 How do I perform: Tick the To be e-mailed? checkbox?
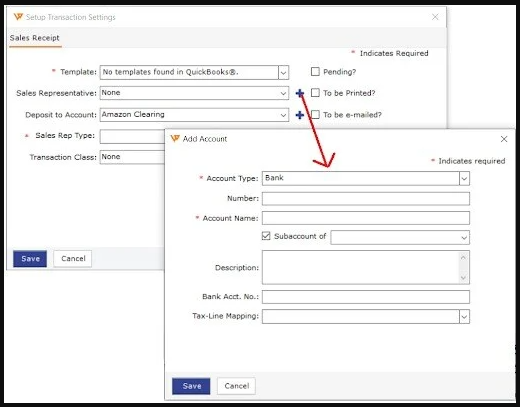[x=315, y=115]
